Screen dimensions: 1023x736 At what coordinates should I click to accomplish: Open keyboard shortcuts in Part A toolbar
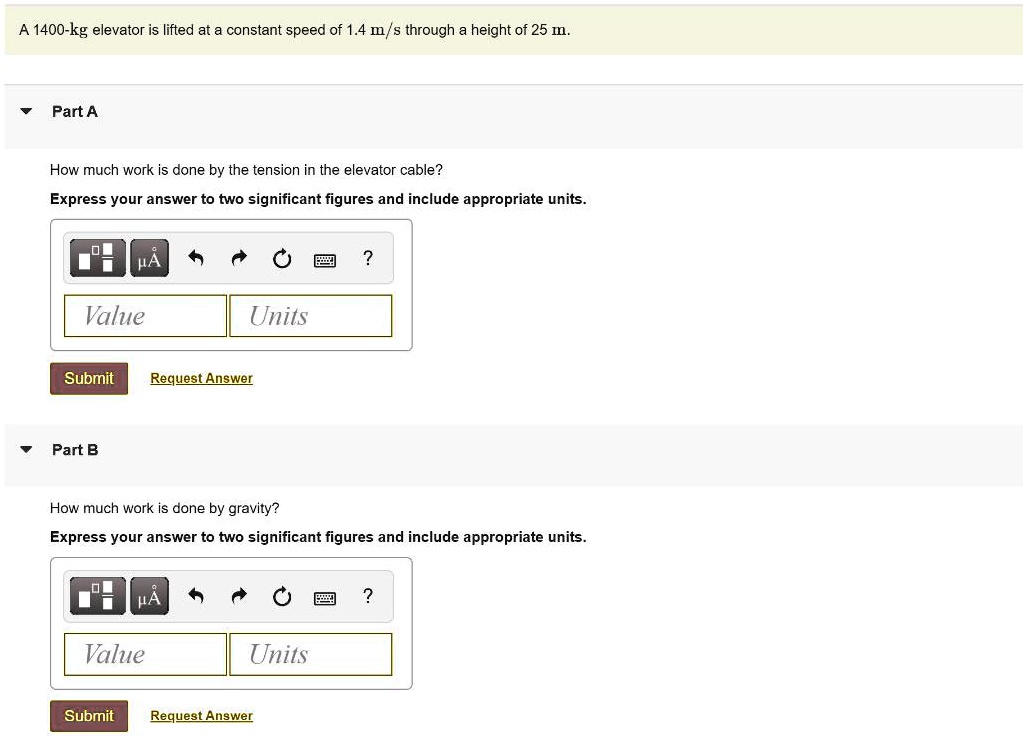pyautogui.click(x=325, y=260)
